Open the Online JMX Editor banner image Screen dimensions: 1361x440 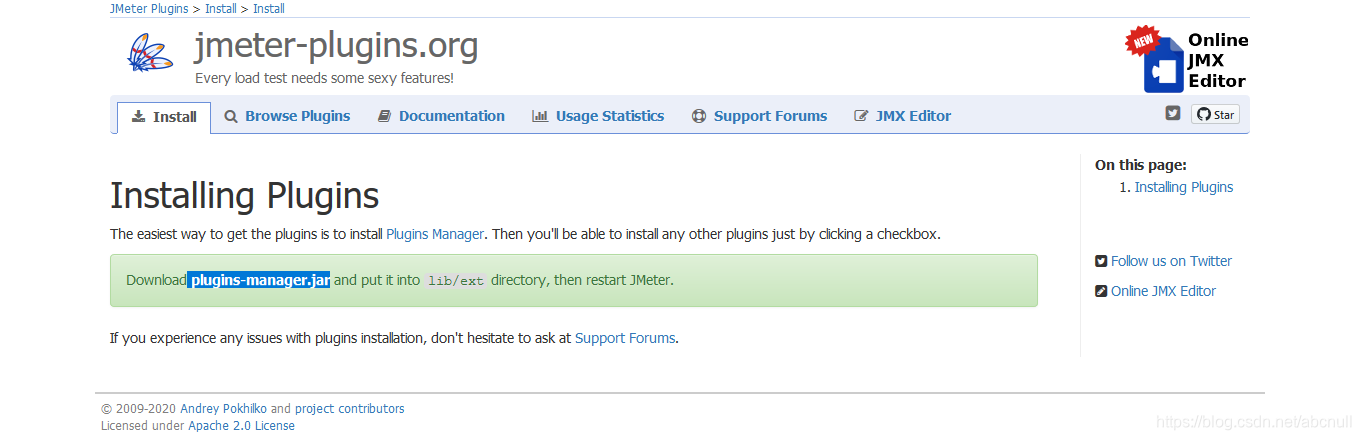pos(1188,59)
